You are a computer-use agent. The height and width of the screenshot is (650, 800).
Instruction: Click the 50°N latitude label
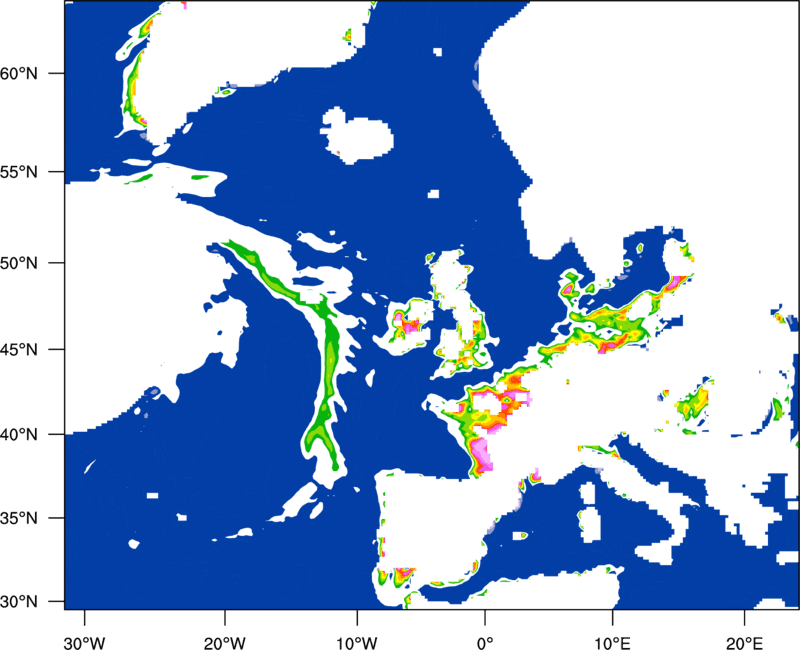(19, 263)
